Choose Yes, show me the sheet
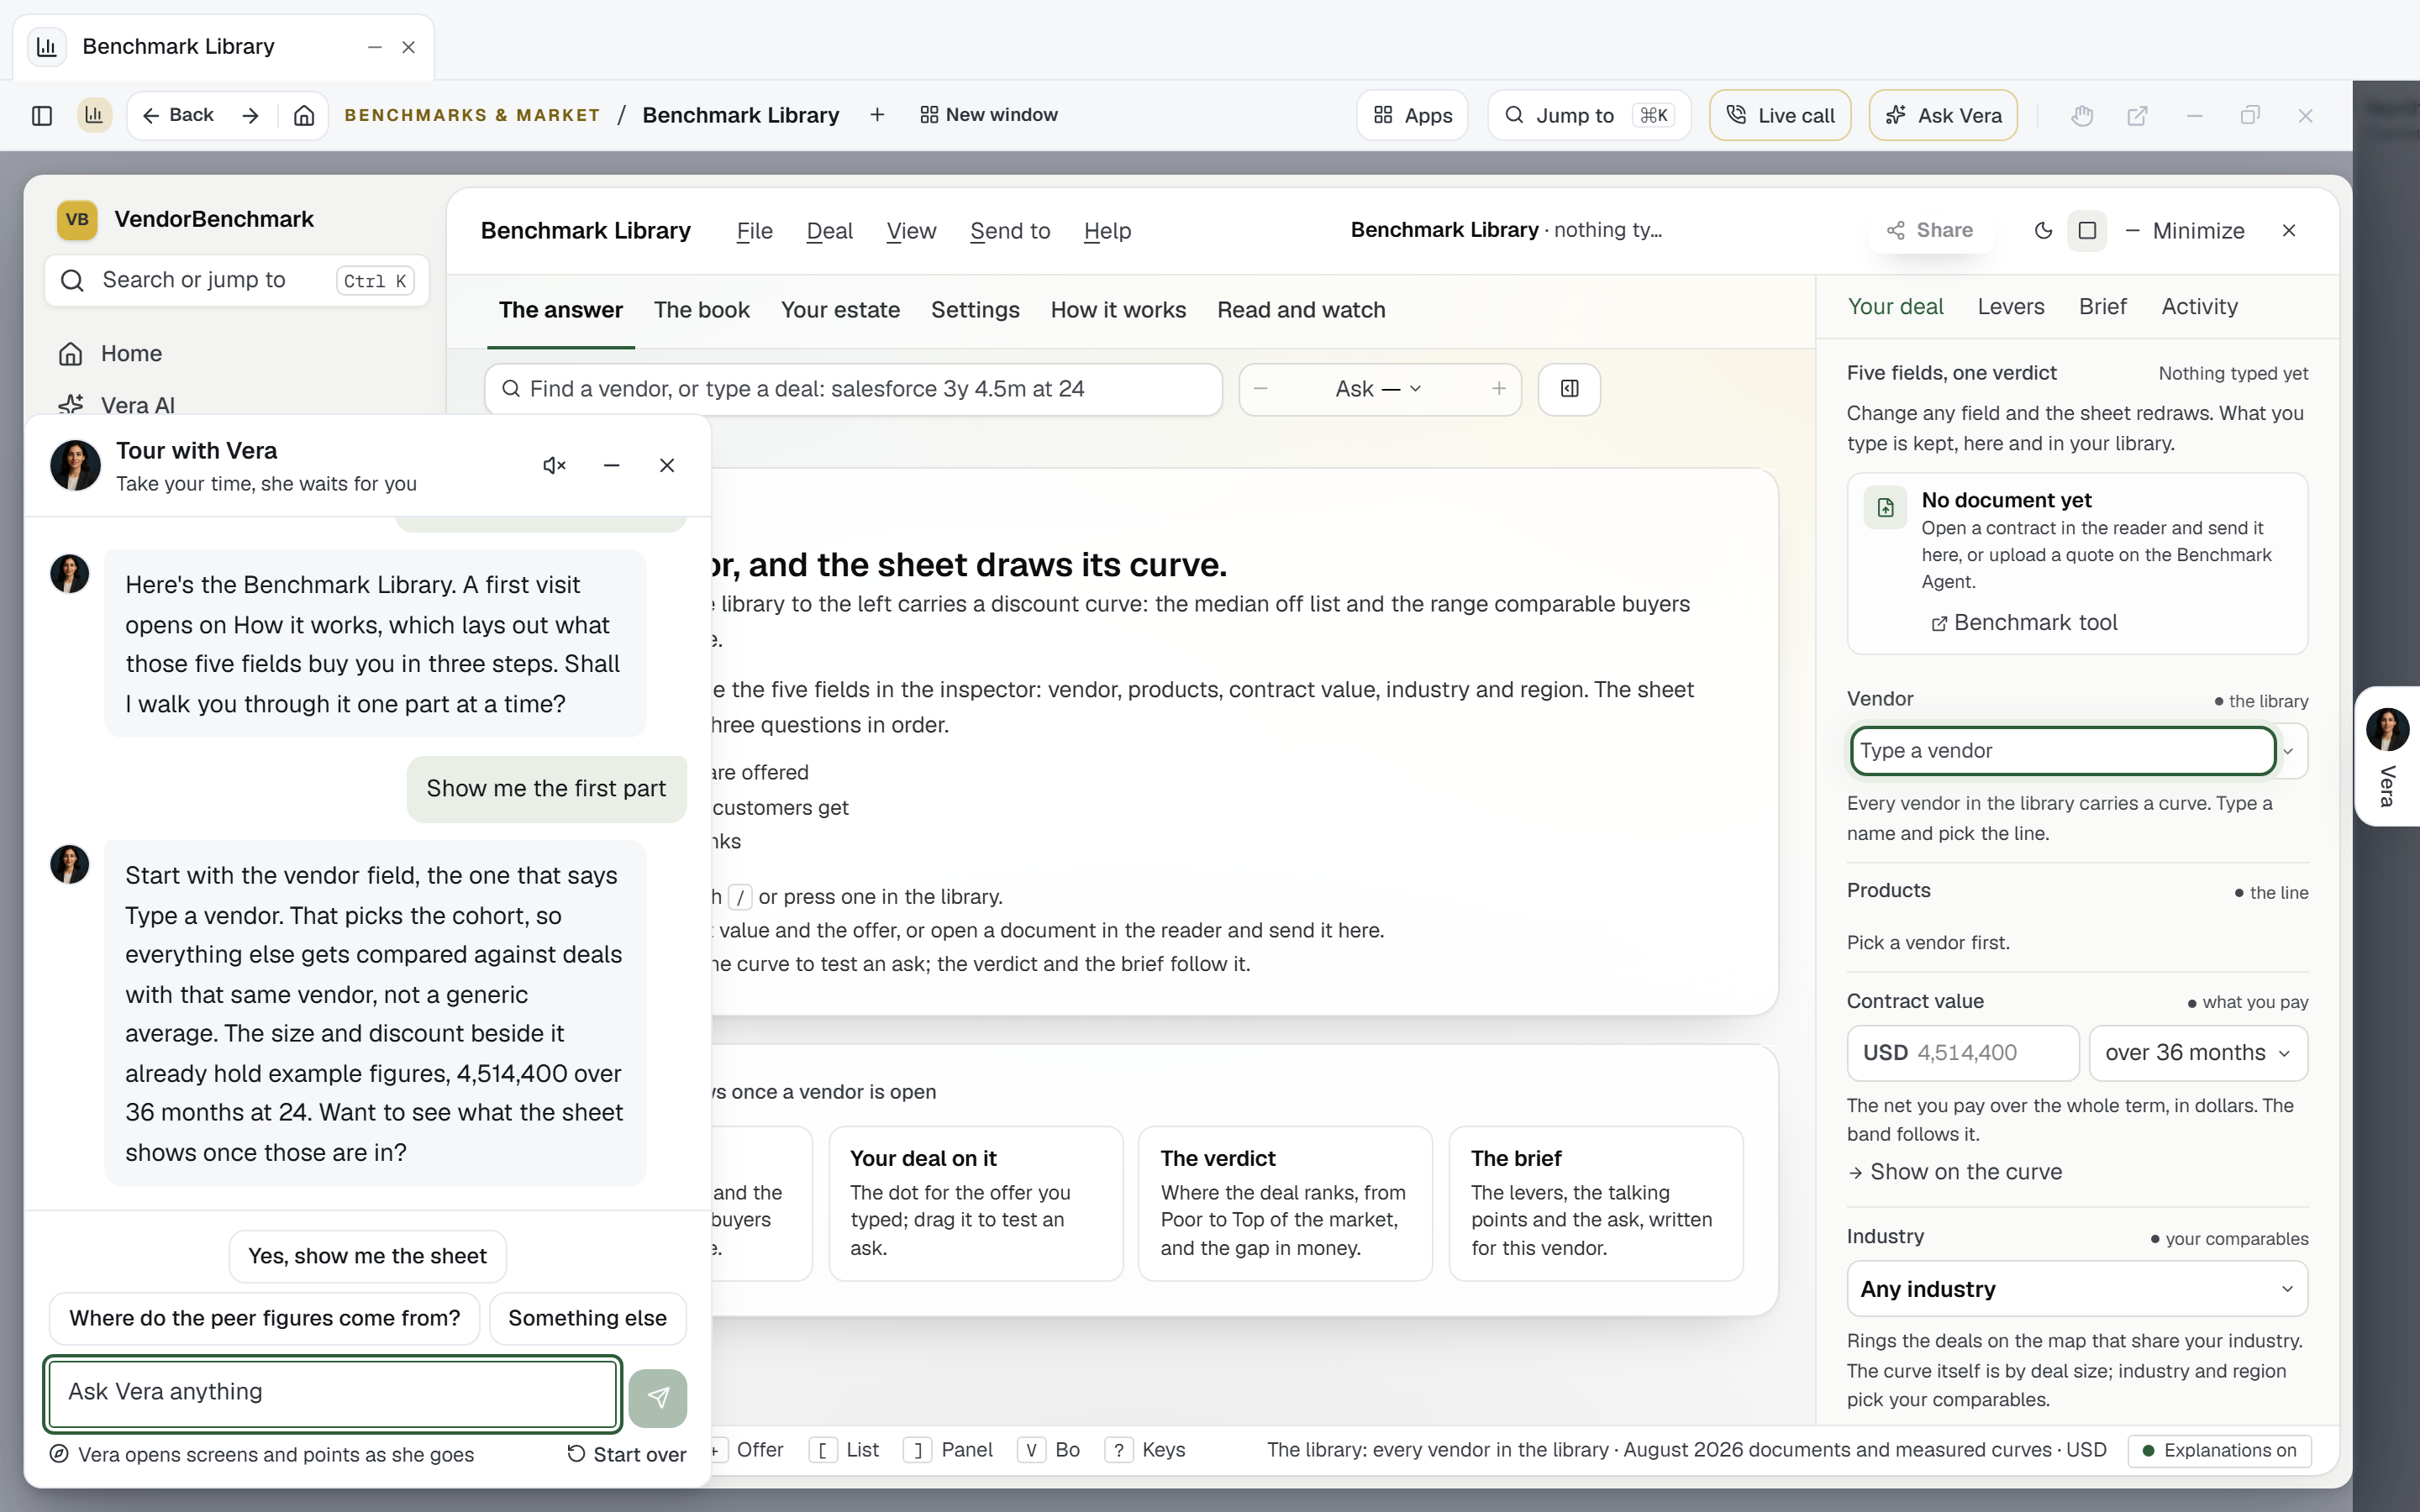 367,1256
